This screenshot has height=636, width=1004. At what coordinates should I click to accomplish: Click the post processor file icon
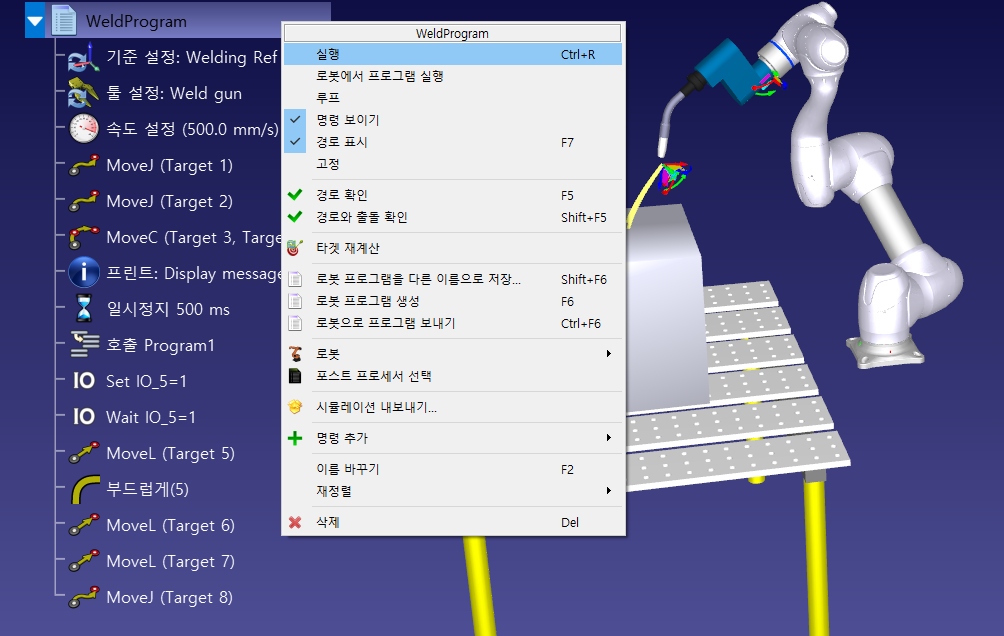[x=295, y=376]
